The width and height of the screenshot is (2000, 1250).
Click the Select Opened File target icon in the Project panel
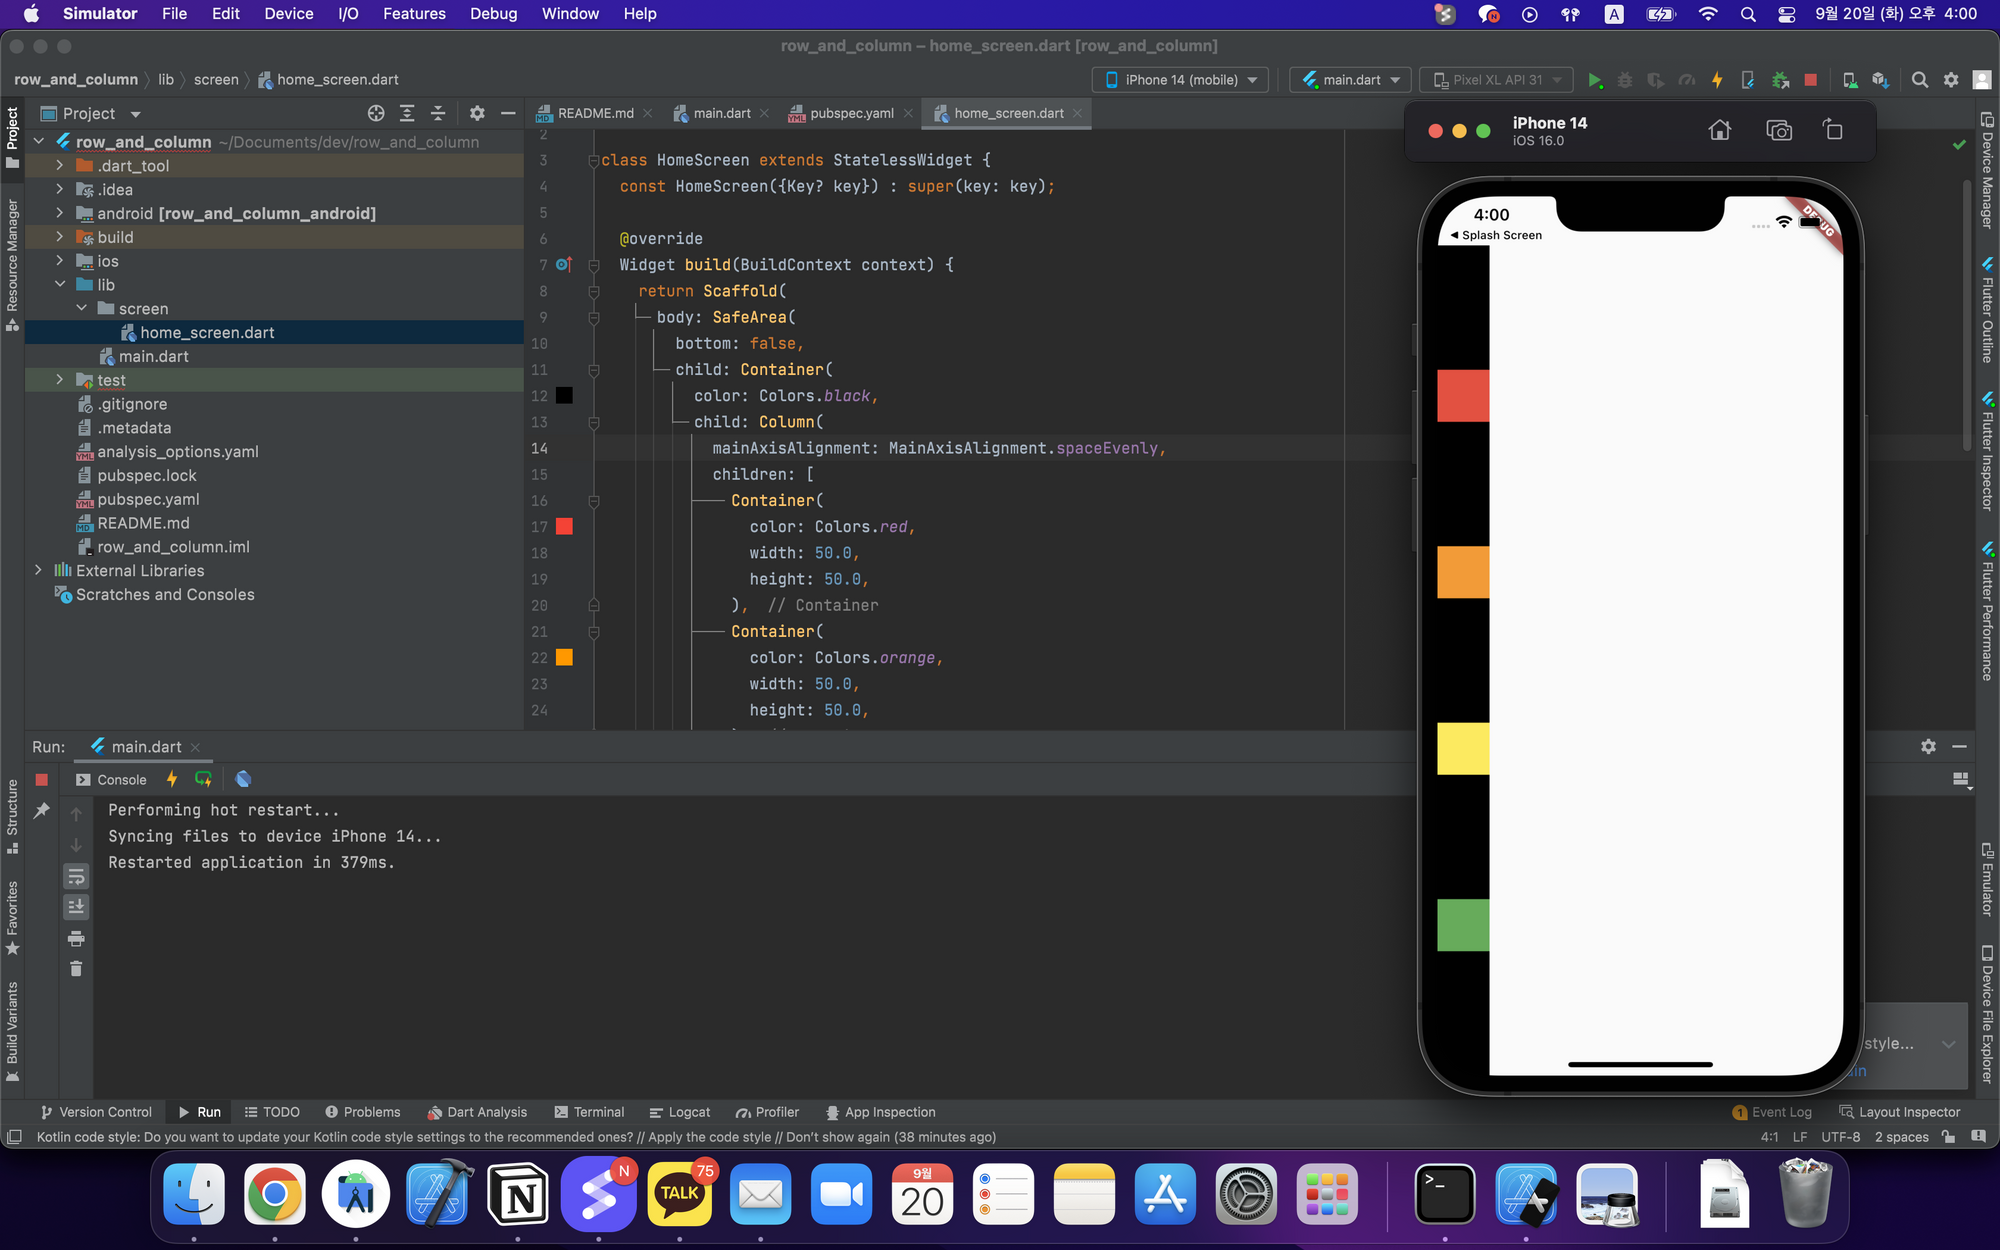pos(376,113)
